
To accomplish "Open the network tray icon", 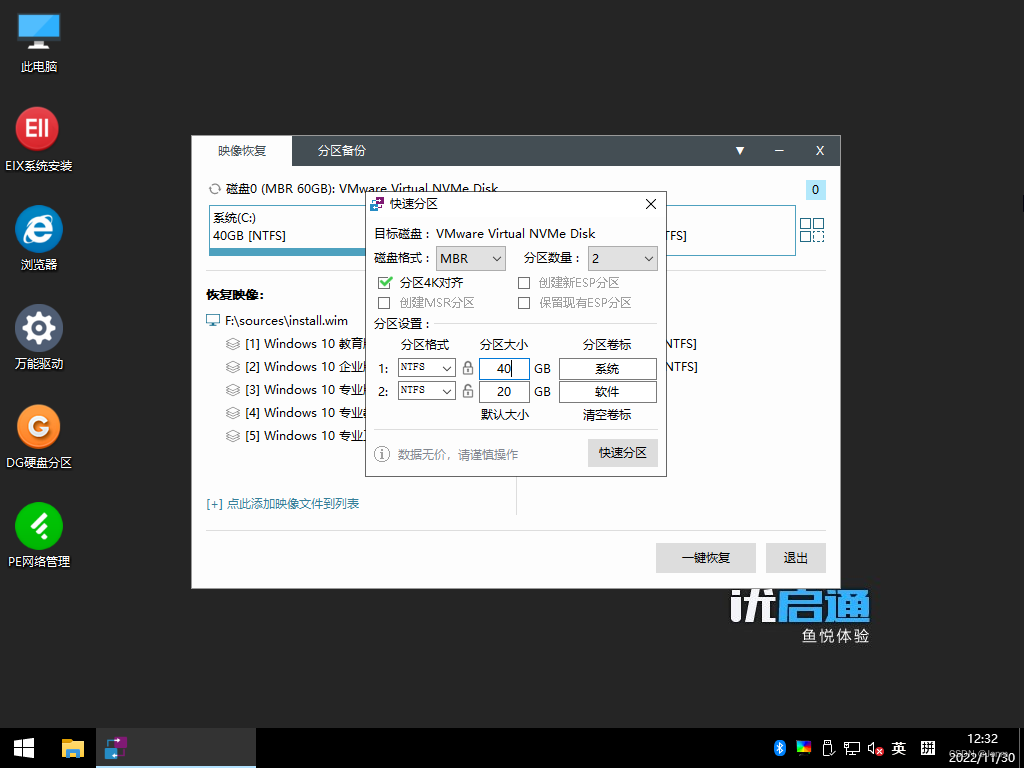I will [851, 748].
